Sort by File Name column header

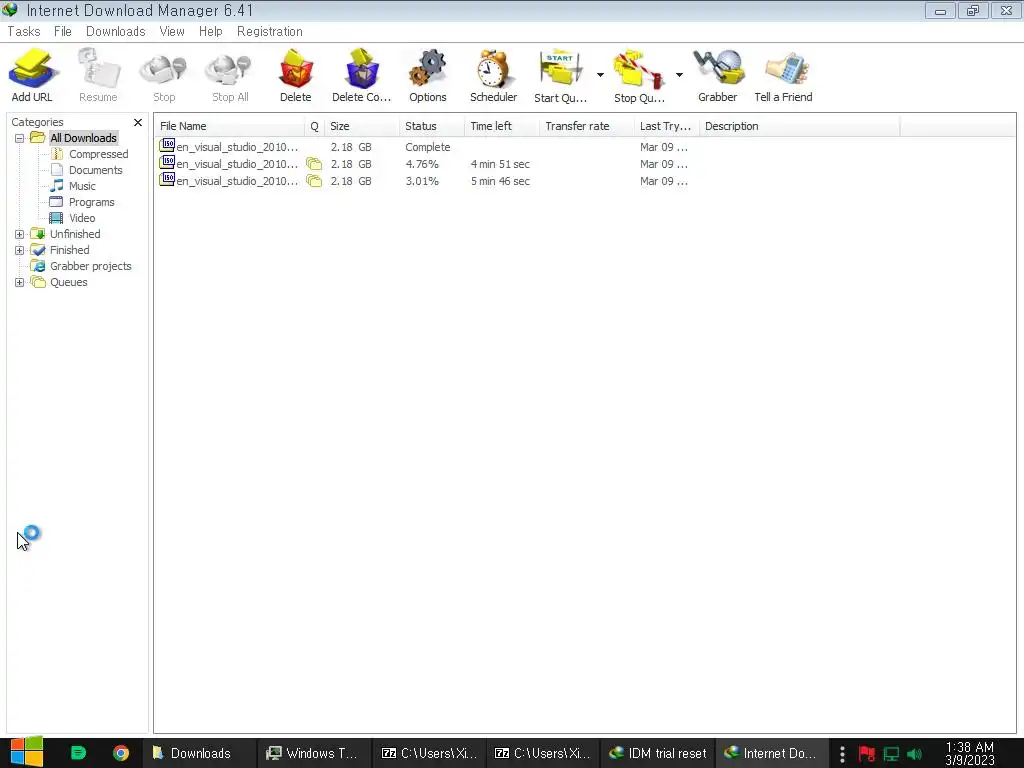(229, 126)
